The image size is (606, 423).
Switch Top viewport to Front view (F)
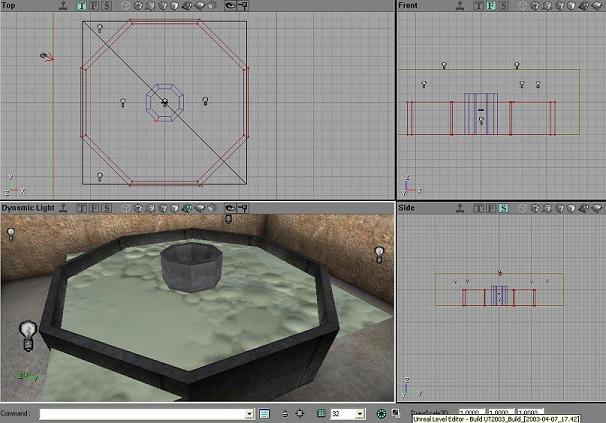(x=93, y=6)
